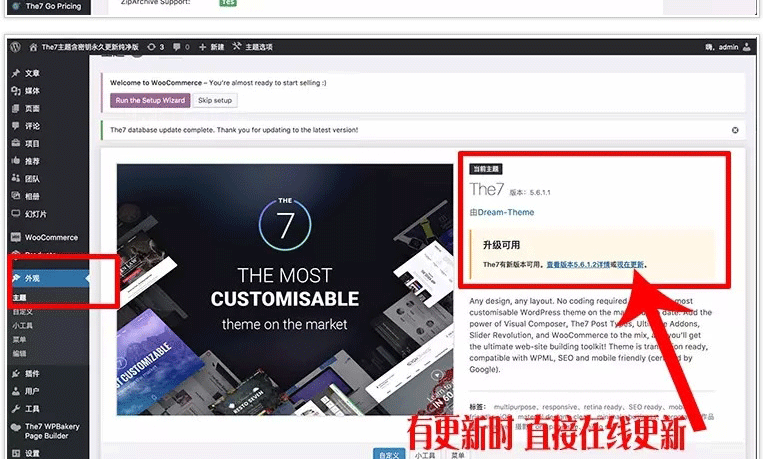
Task: Open site home icon in admin bar
Action: [33, 47]
